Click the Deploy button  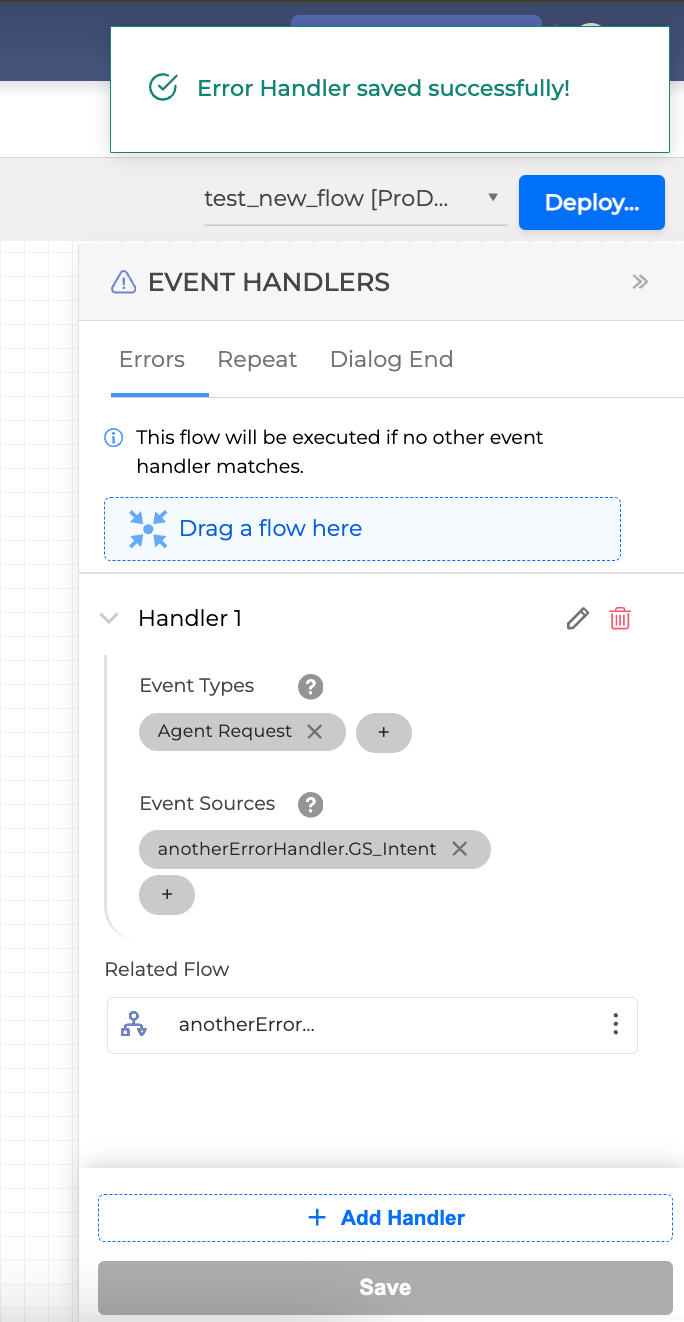coord(591,203)
